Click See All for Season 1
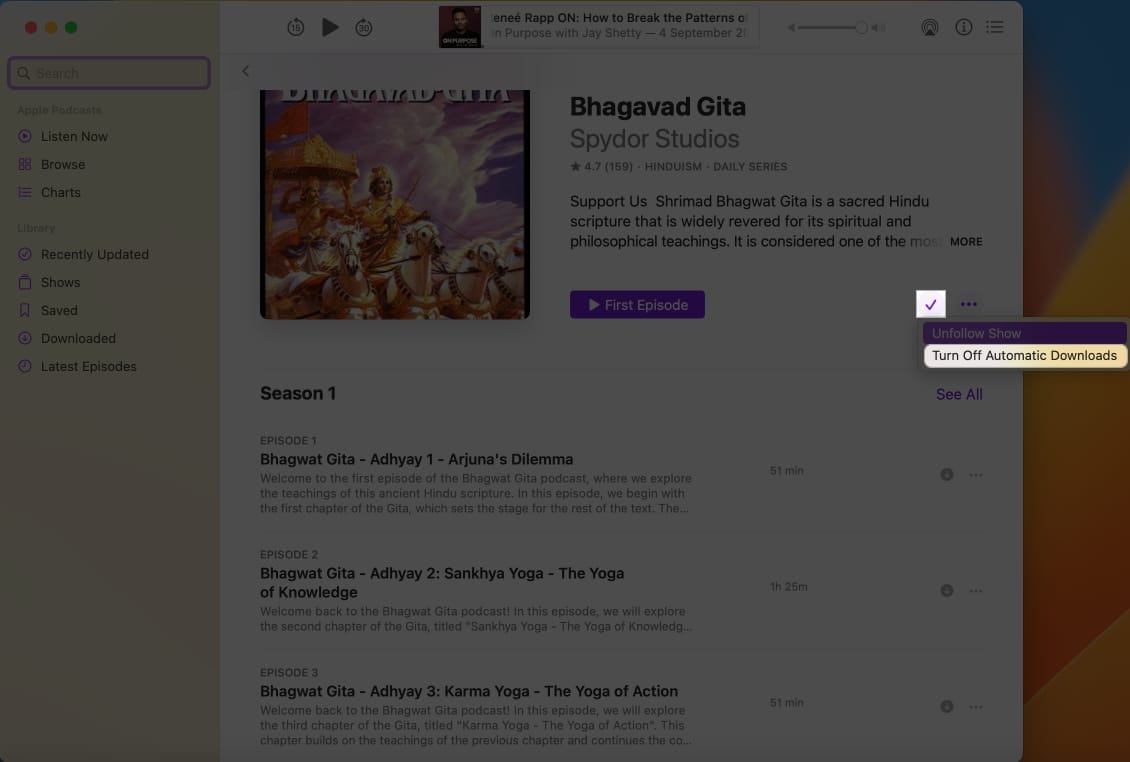Screen dimensions: 1130x762 (959, 394)
